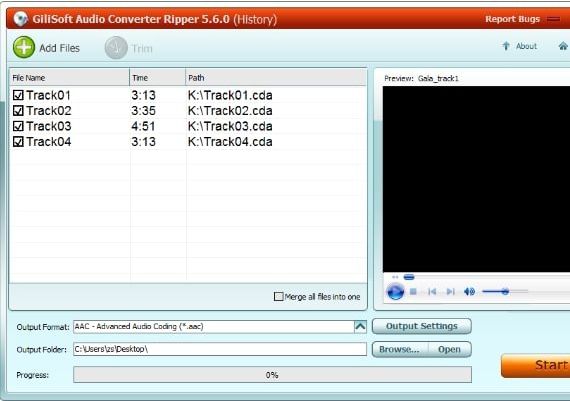Click the K:\Track03.cda path

click(230, 126)
